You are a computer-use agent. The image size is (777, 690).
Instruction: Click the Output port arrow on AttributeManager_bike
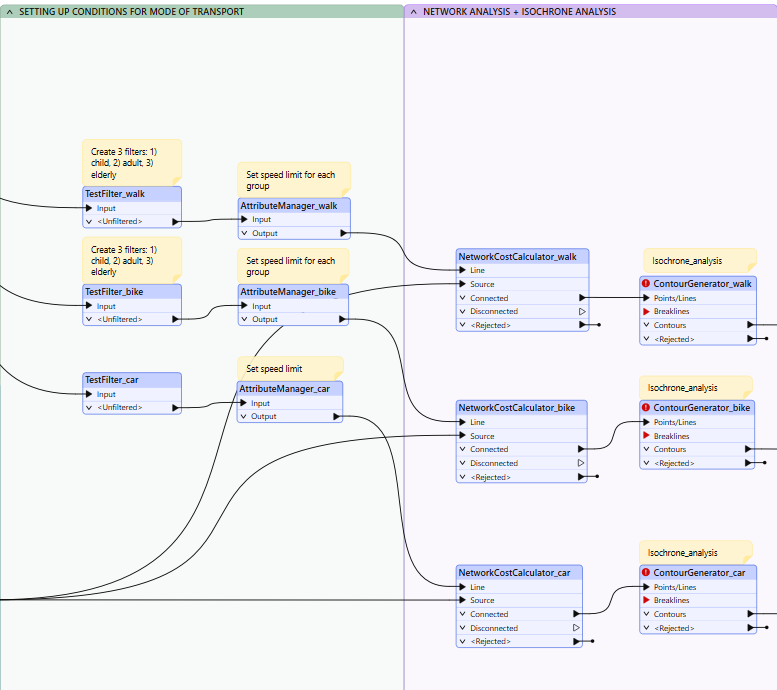pyautogui.click(x=342, y=319)
